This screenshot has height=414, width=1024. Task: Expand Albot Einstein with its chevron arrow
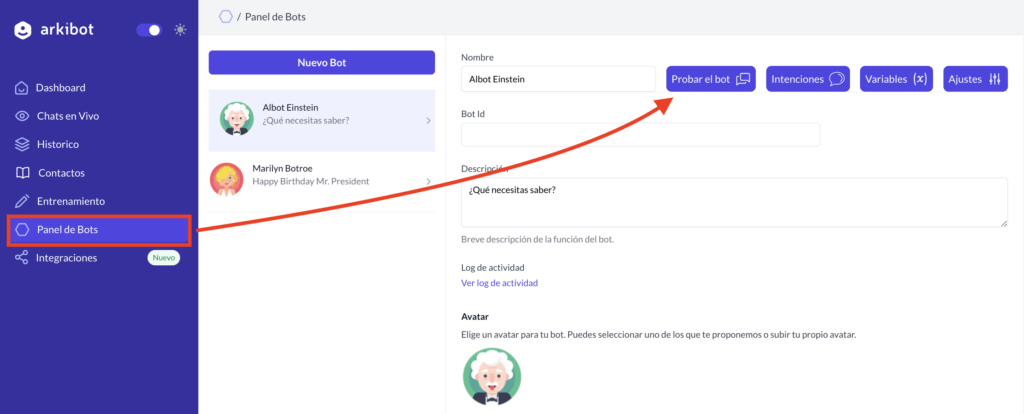[x=428, y=121]
